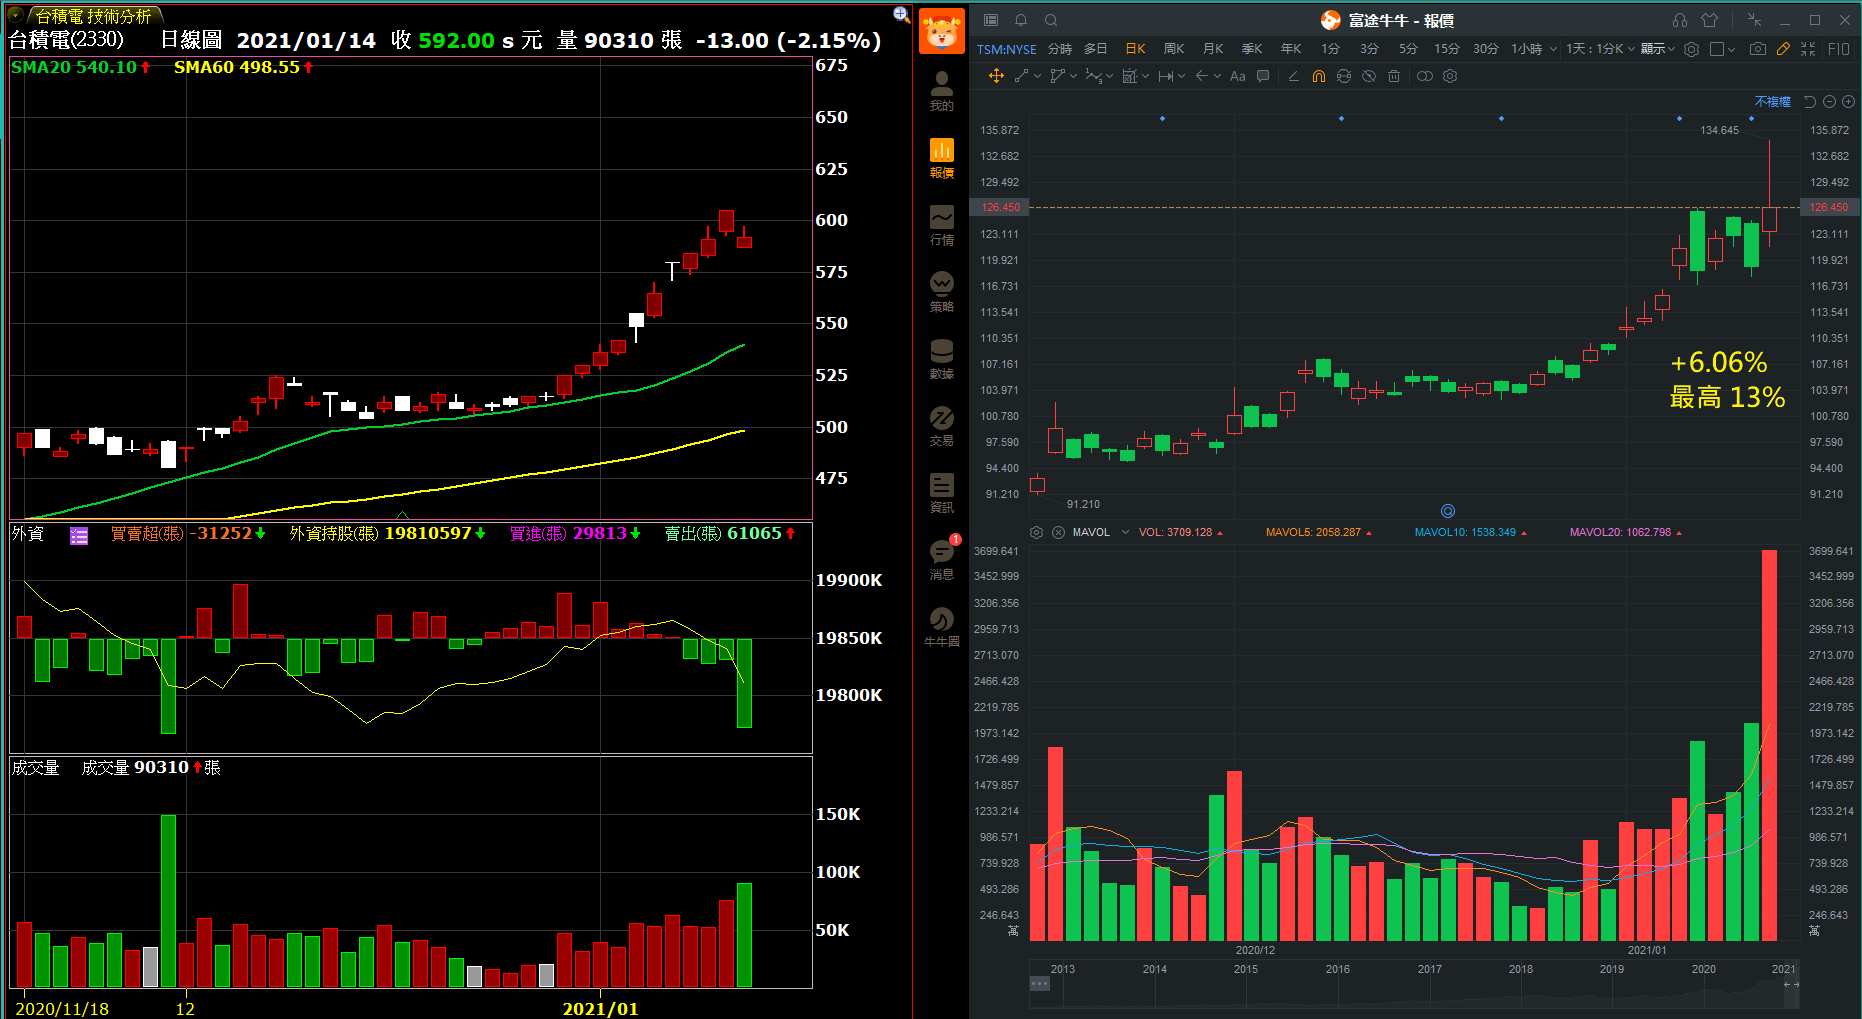Toggle the magnet snap mode

1319,76
